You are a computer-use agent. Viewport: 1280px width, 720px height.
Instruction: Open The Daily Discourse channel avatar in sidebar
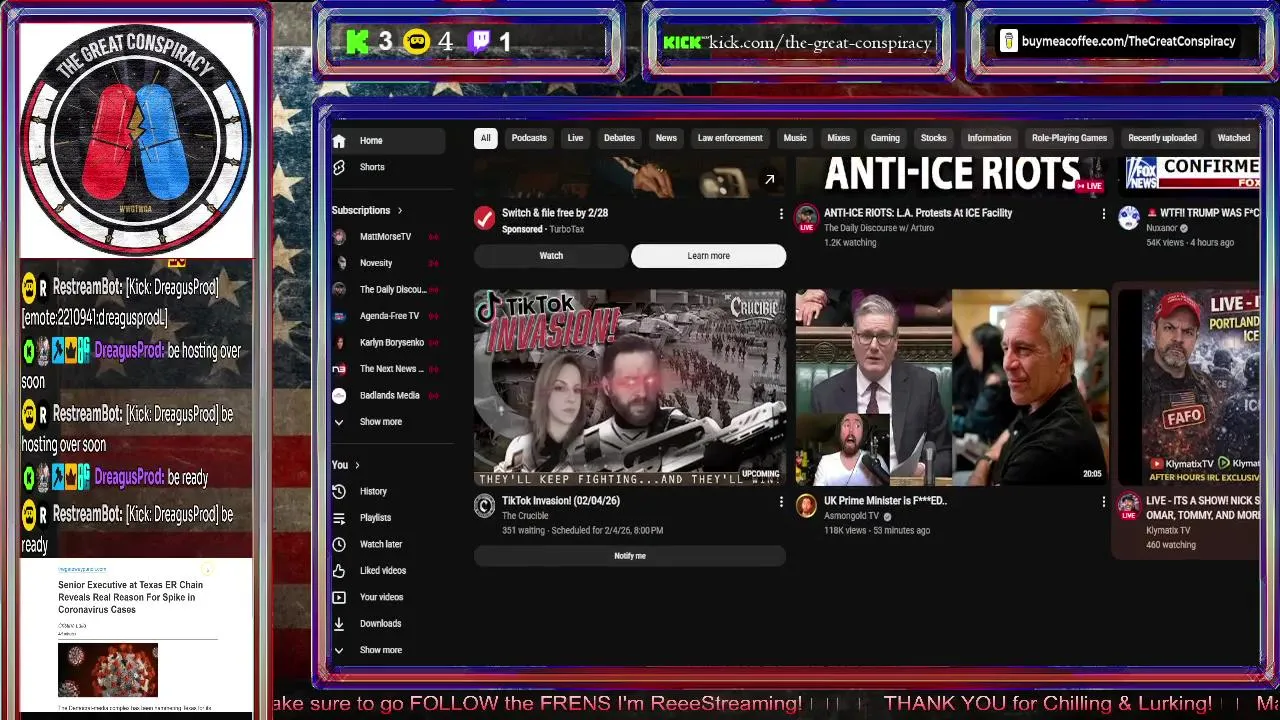click(339, 290)
